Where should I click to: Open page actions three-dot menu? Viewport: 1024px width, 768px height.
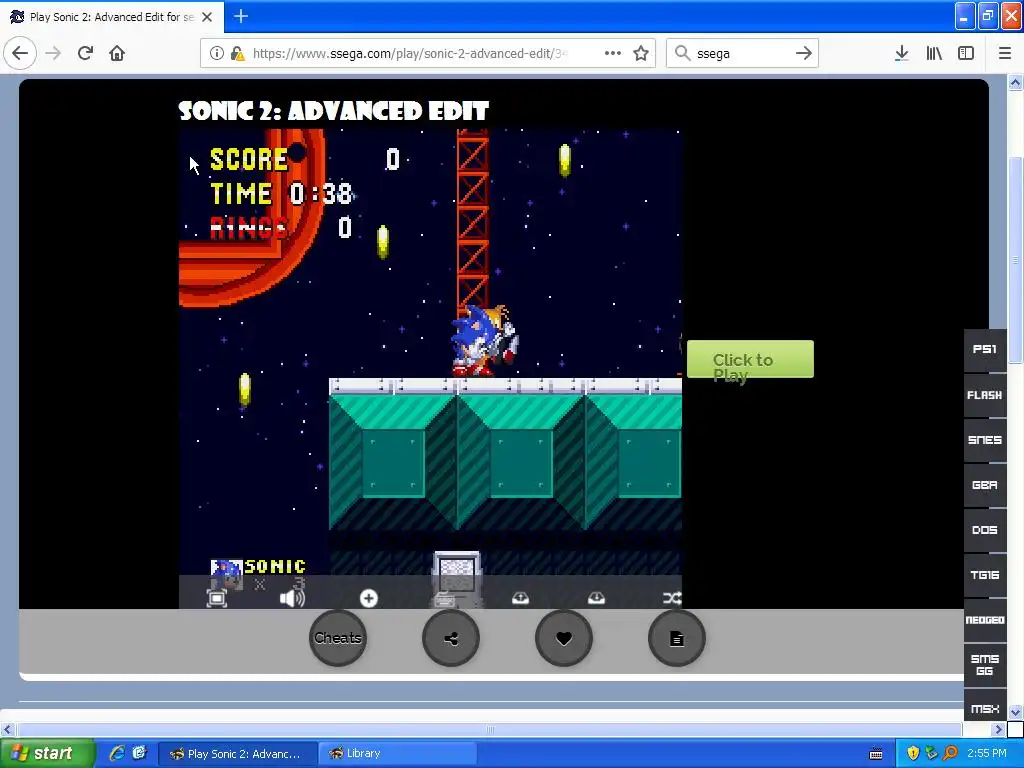(613, 53)
